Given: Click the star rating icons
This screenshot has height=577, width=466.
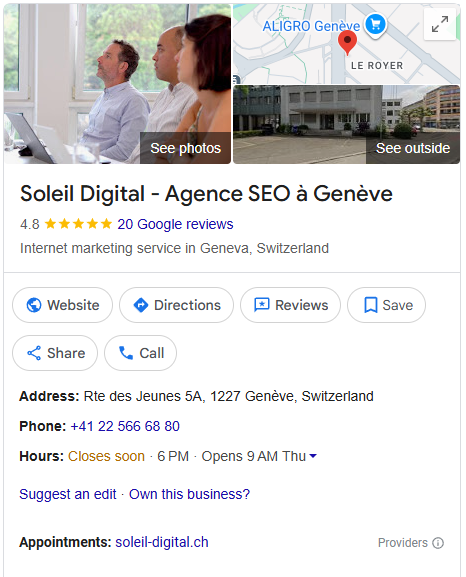Looking at the screenshot, I should click(x=78, y=224).
